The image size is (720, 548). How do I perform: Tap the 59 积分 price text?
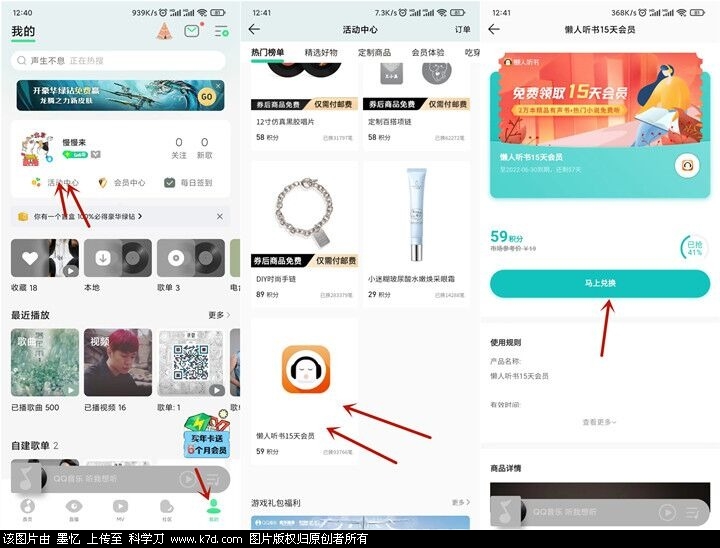click(506, 237)
